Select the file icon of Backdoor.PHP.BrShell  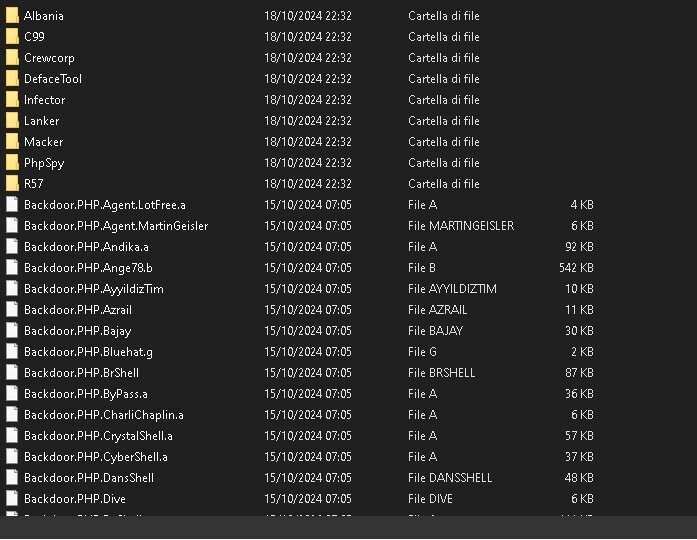point(12,372)
